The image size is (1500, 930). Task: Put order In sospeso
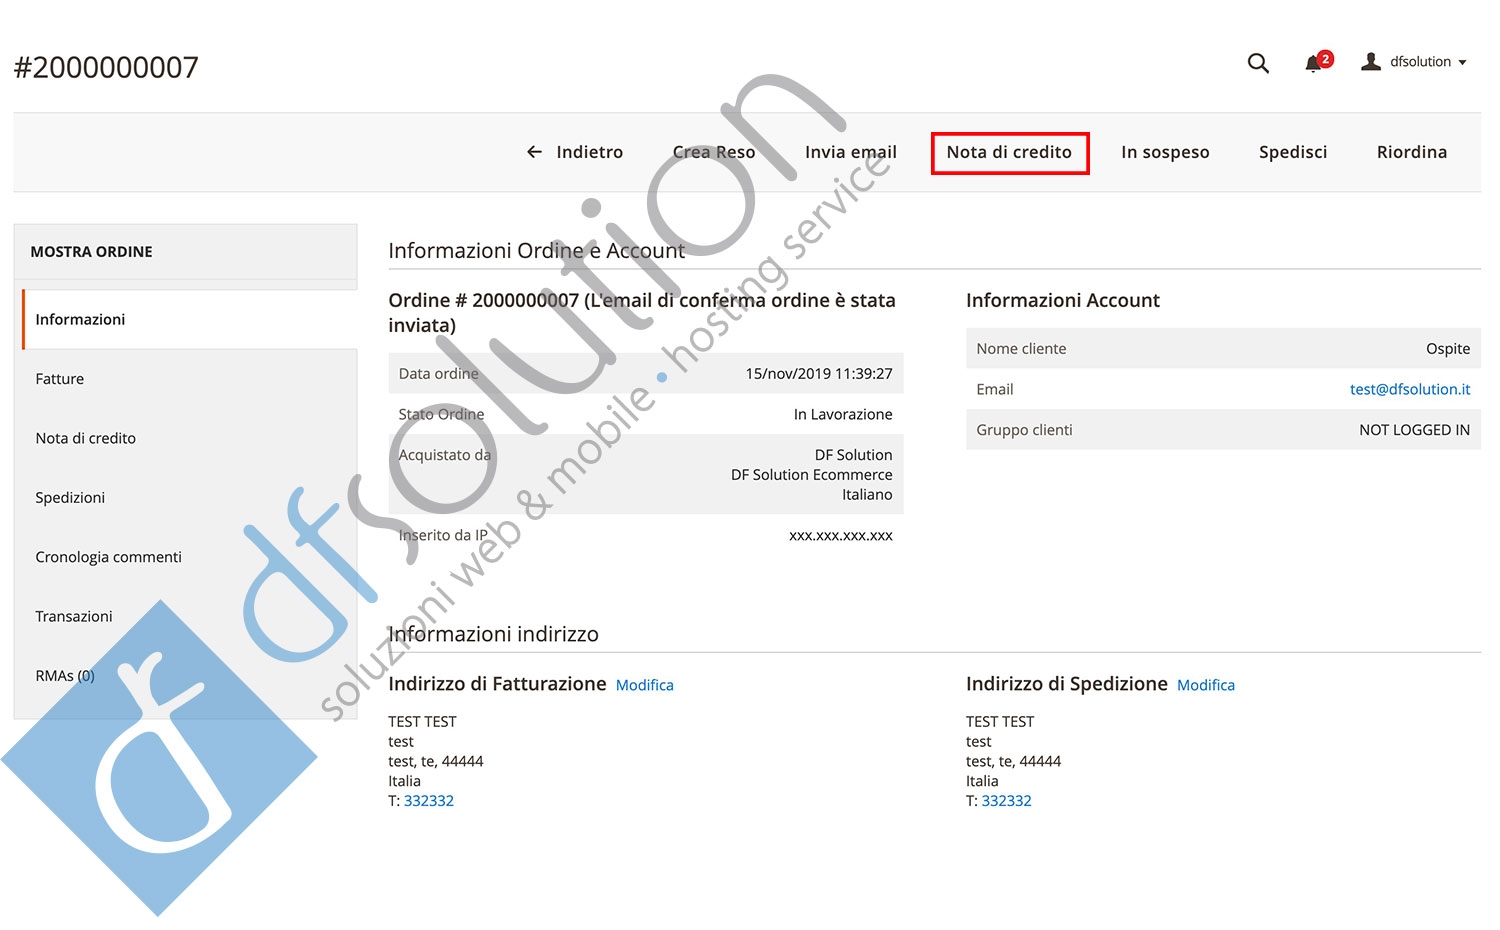pos(1165,152)
